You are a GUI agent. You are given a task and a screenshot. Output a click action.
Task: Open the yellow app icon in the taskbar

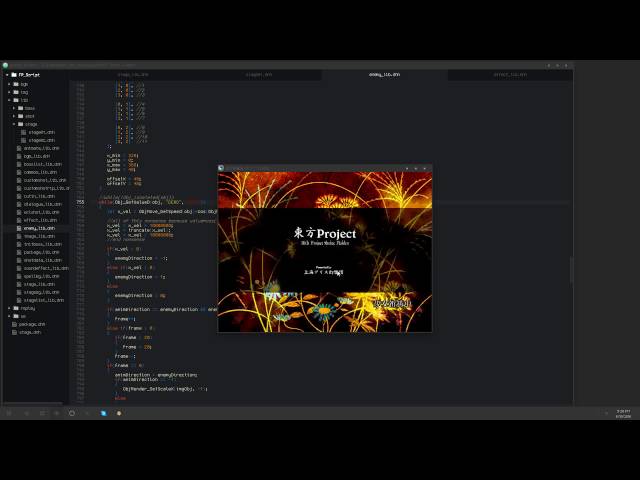click(119, 413)
